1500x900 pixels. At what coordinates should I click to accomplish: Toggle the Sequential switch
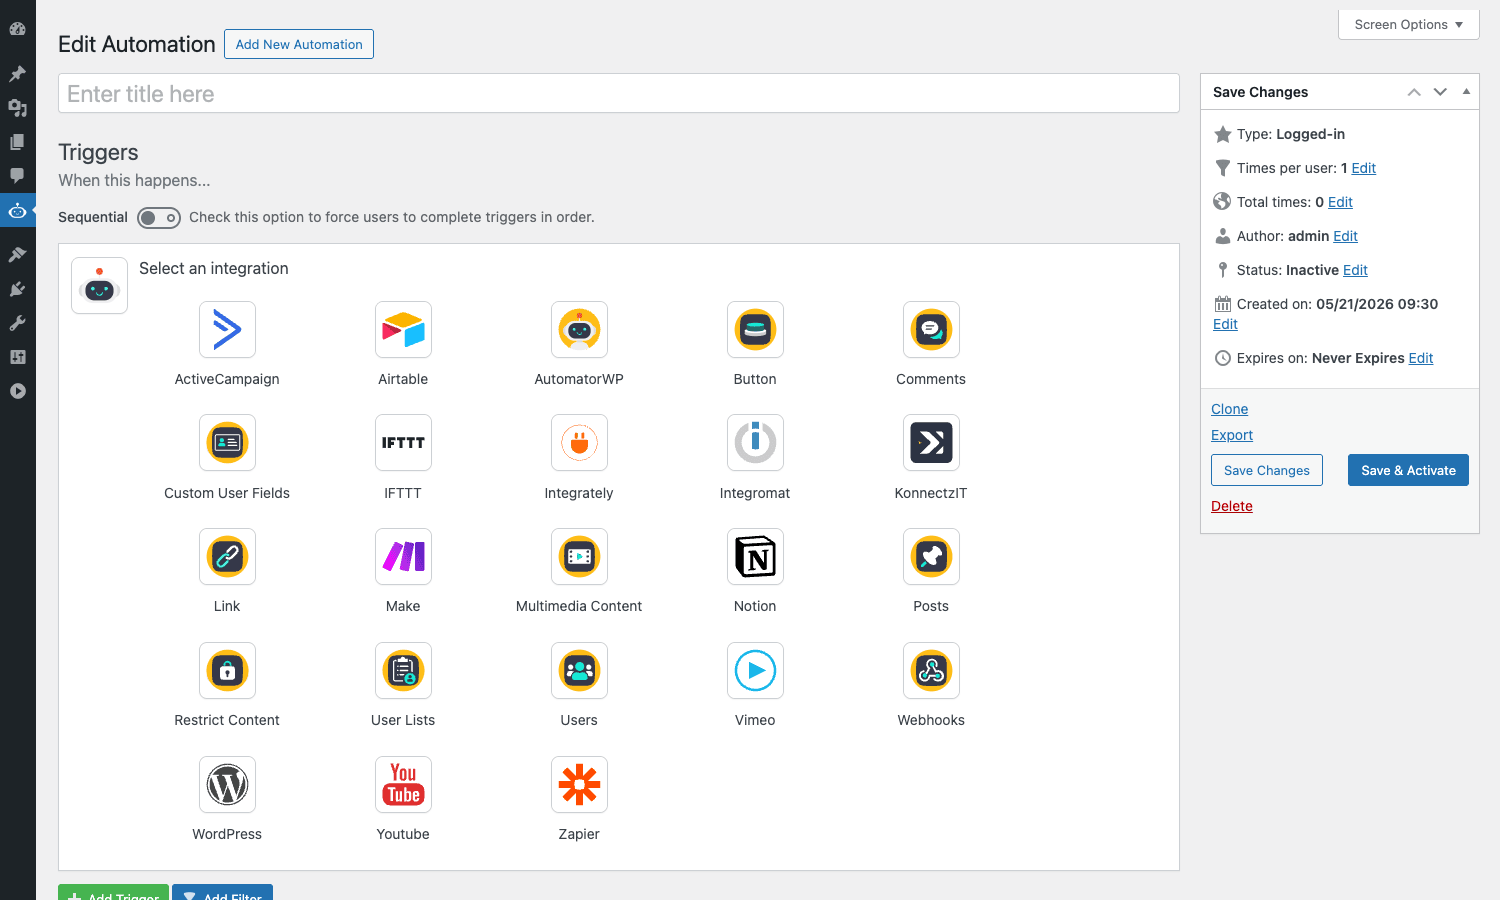pos(159,218)
